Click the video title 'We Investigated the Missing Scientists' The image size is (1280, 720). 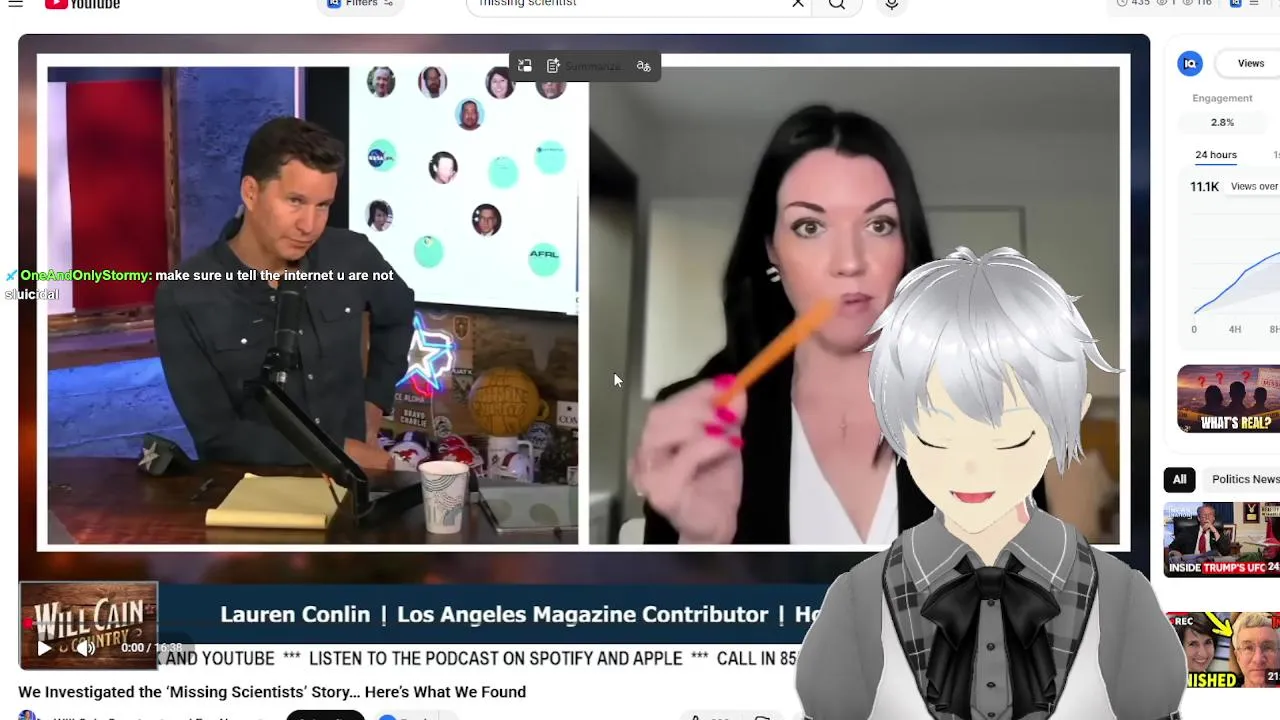tap(272, 692)
